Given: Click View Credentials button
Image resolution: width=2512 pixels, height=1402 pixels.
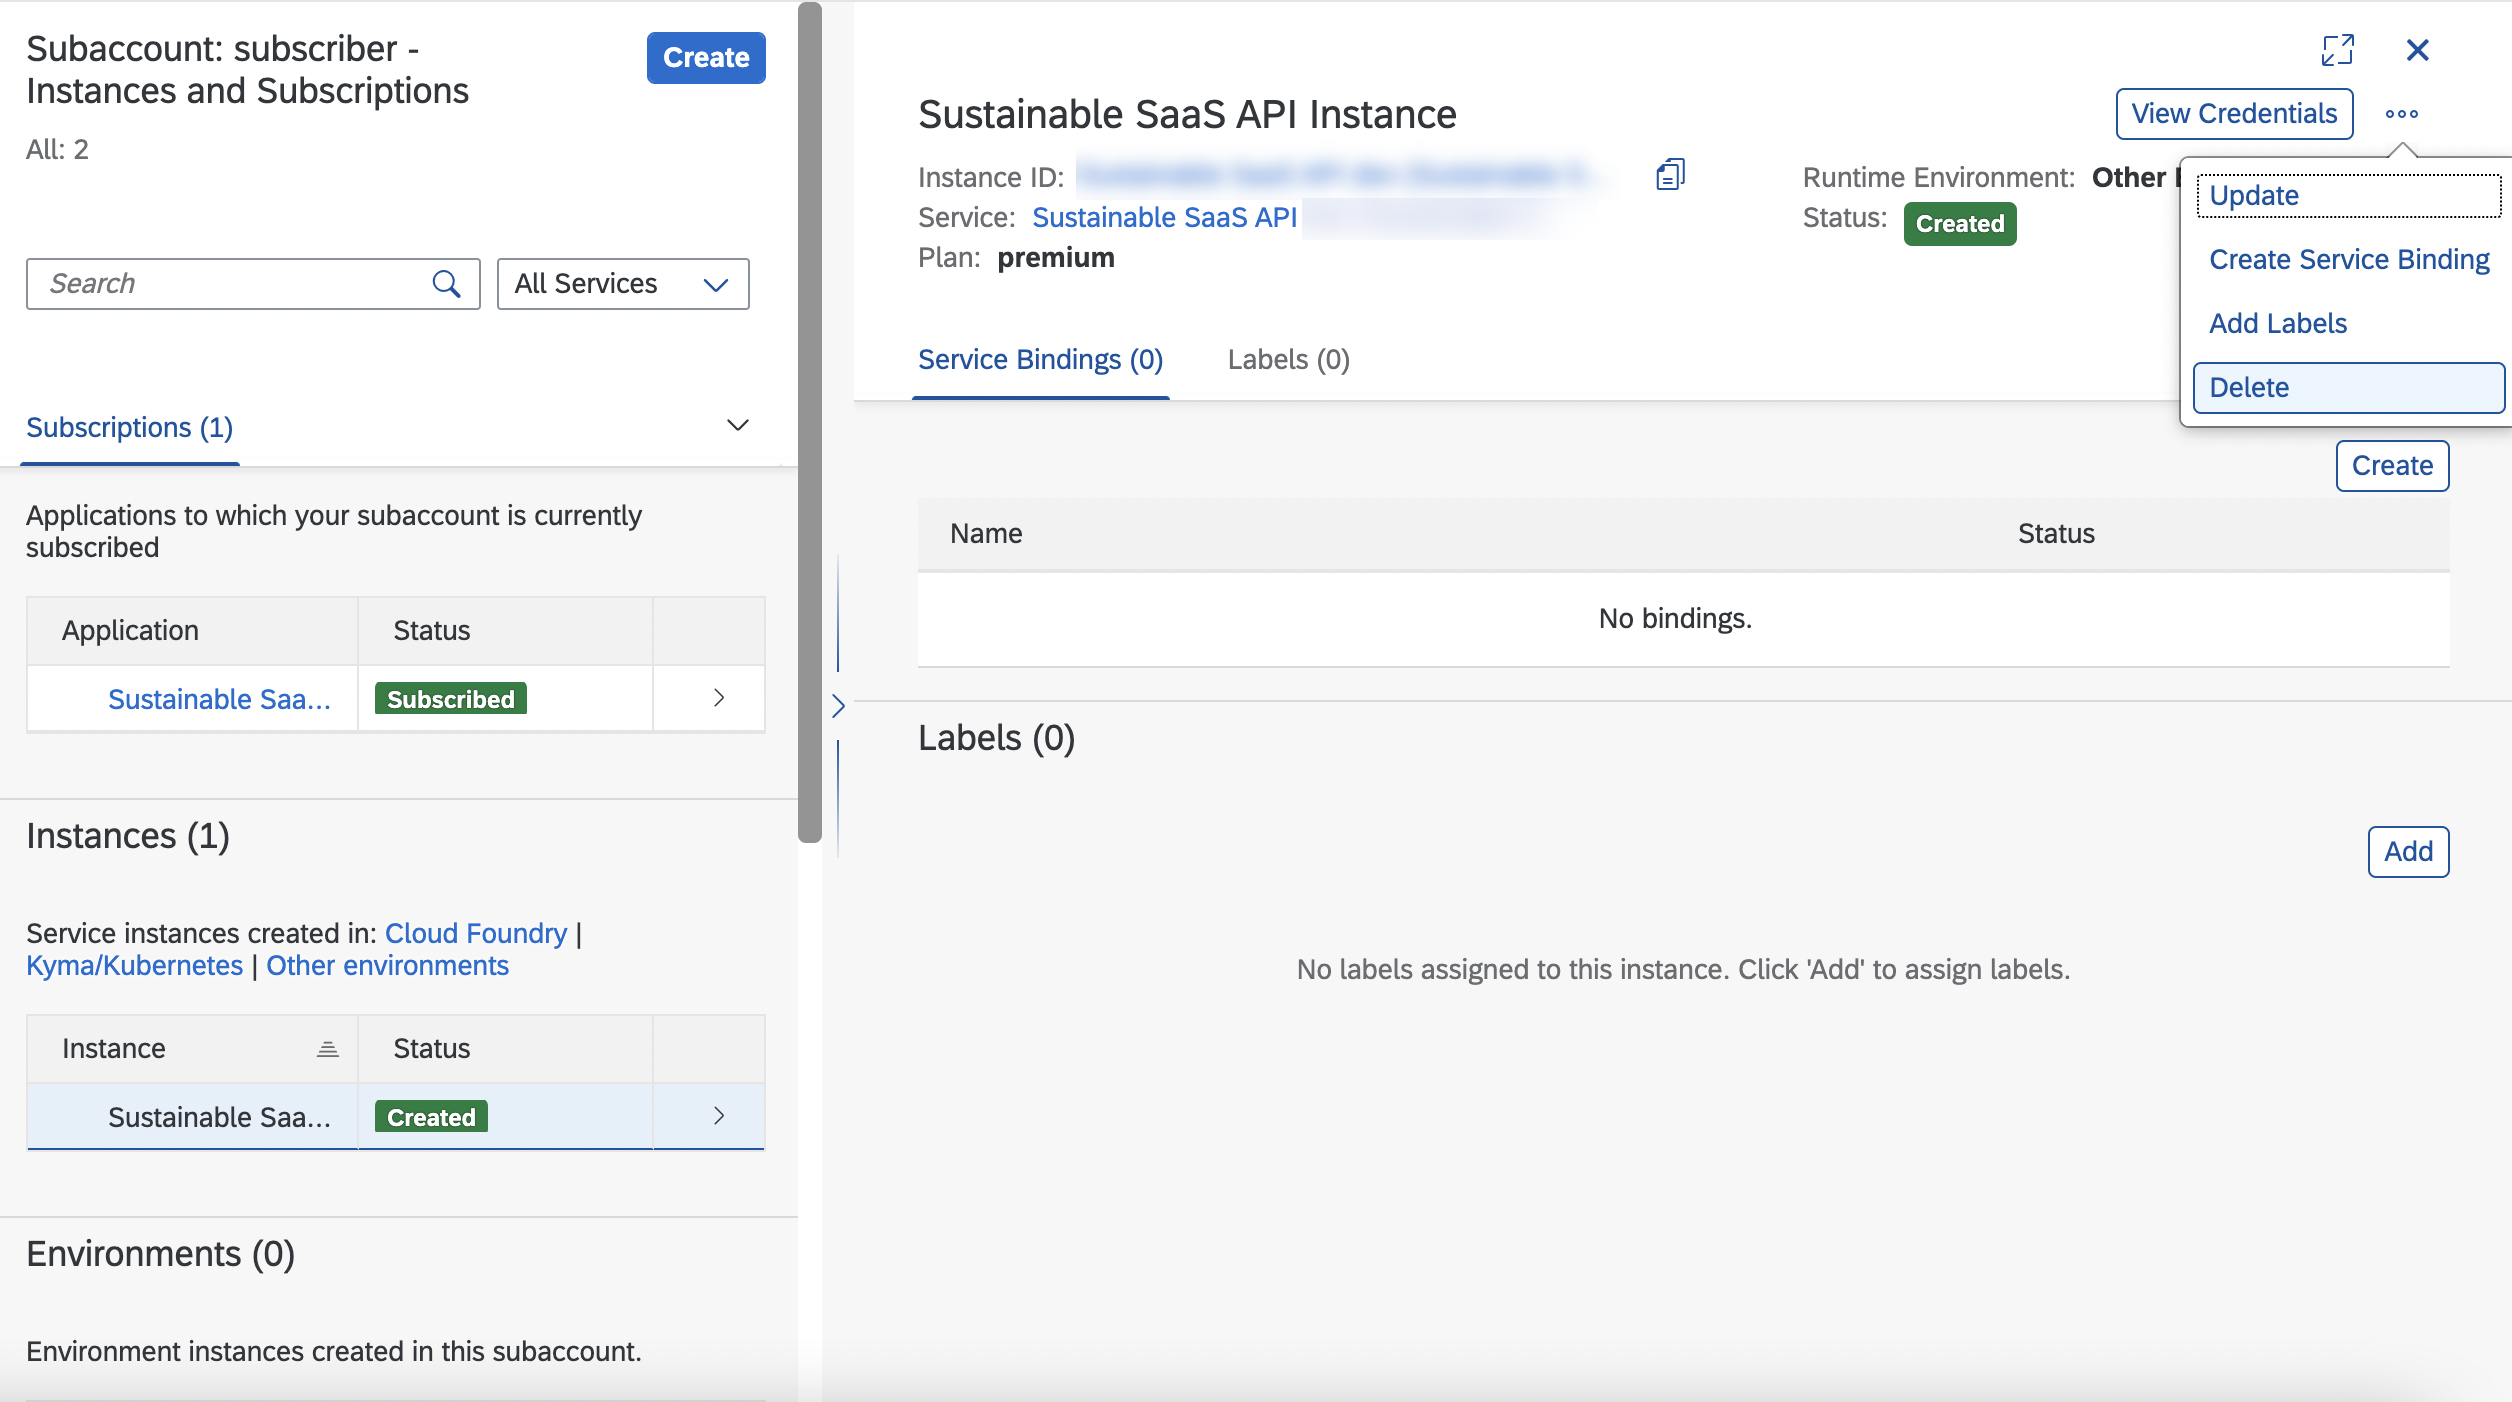Looking at the screenshot, I should click(x=2234, y=114).
